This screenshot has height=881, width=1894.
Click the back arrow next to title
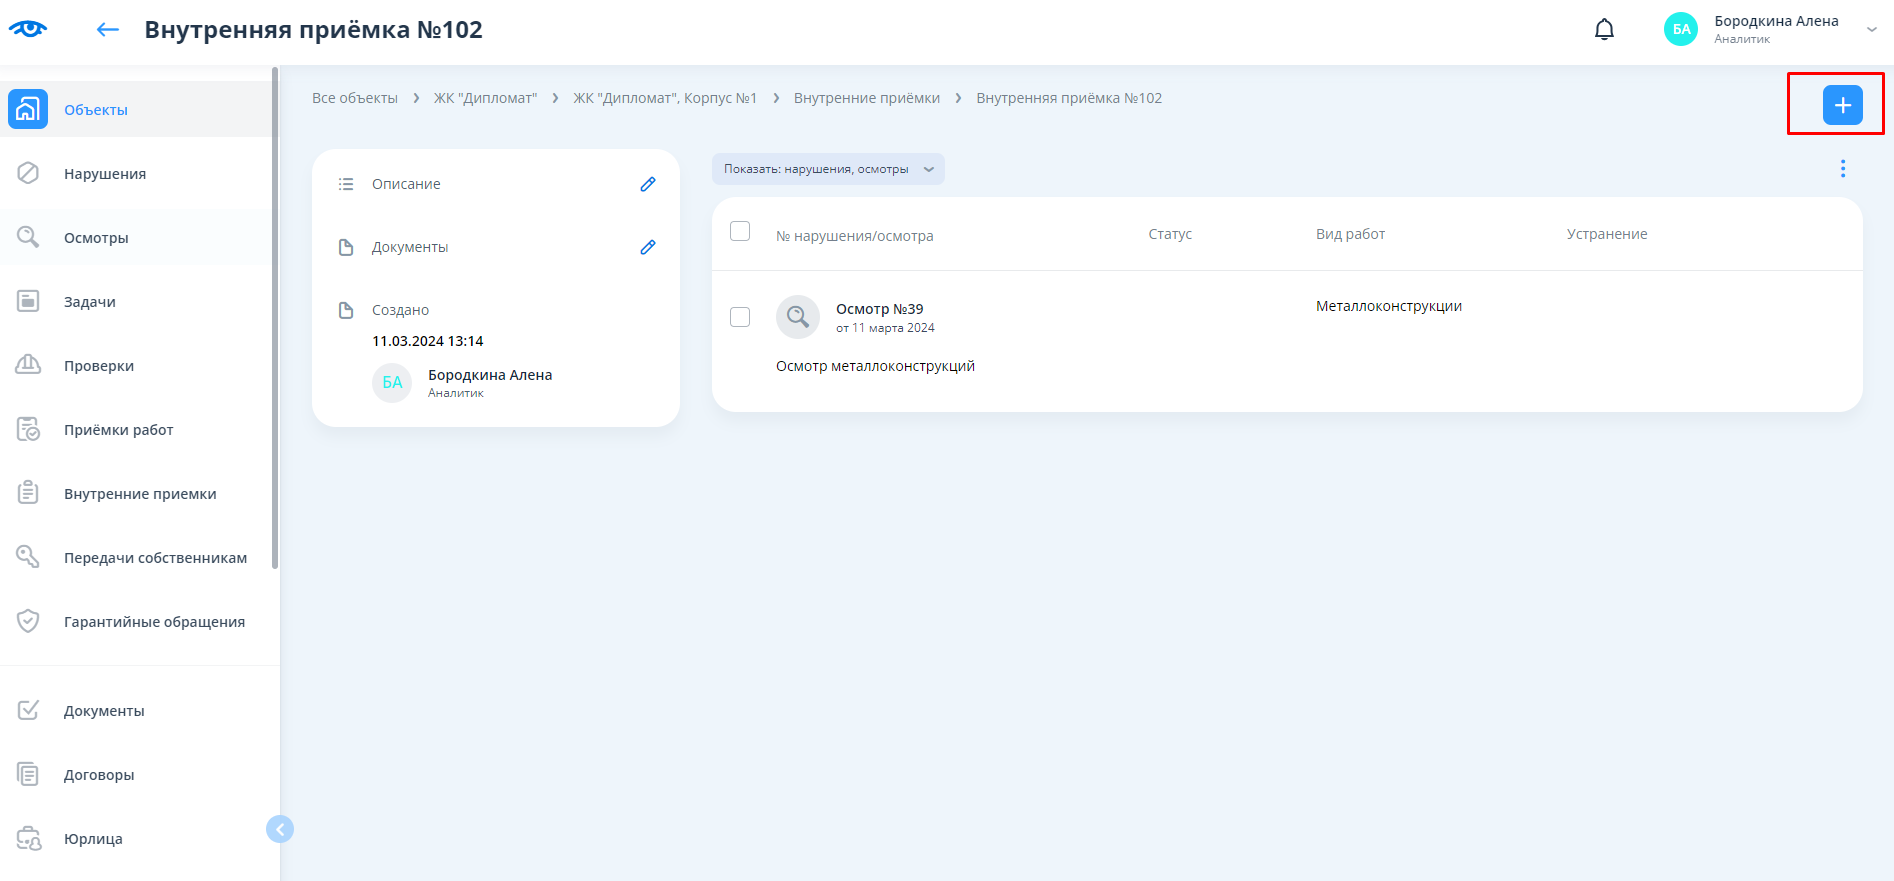click(107, 30)
